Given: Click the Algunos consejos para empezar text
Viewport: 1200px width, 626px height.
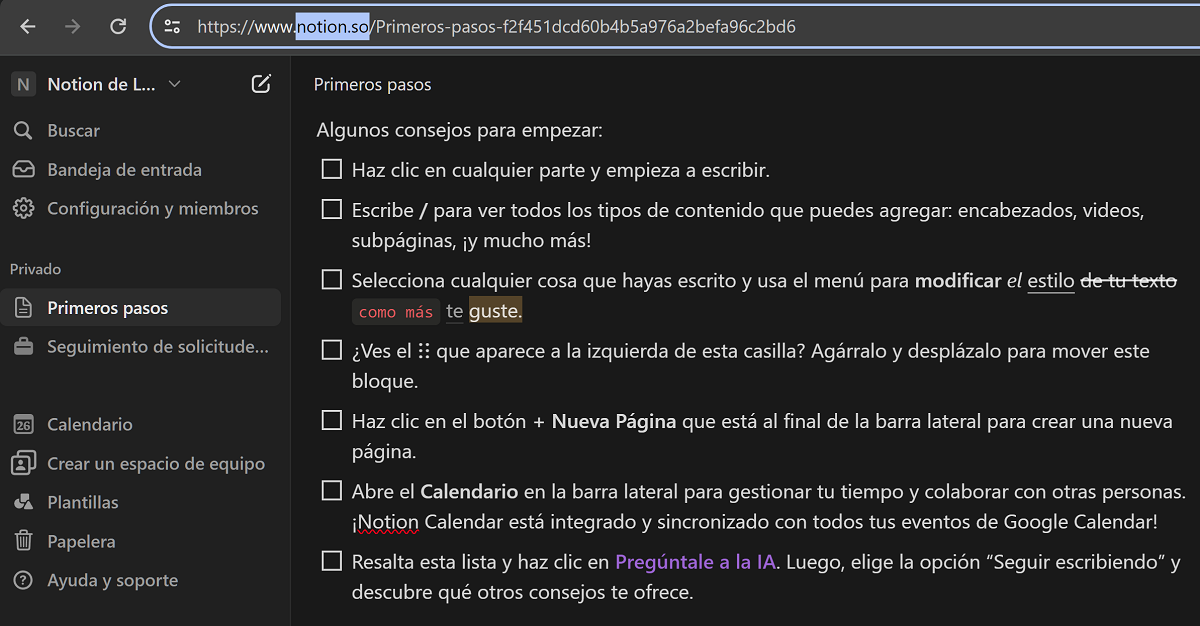Looking at the screenshot, I should (x=460, y=130).
